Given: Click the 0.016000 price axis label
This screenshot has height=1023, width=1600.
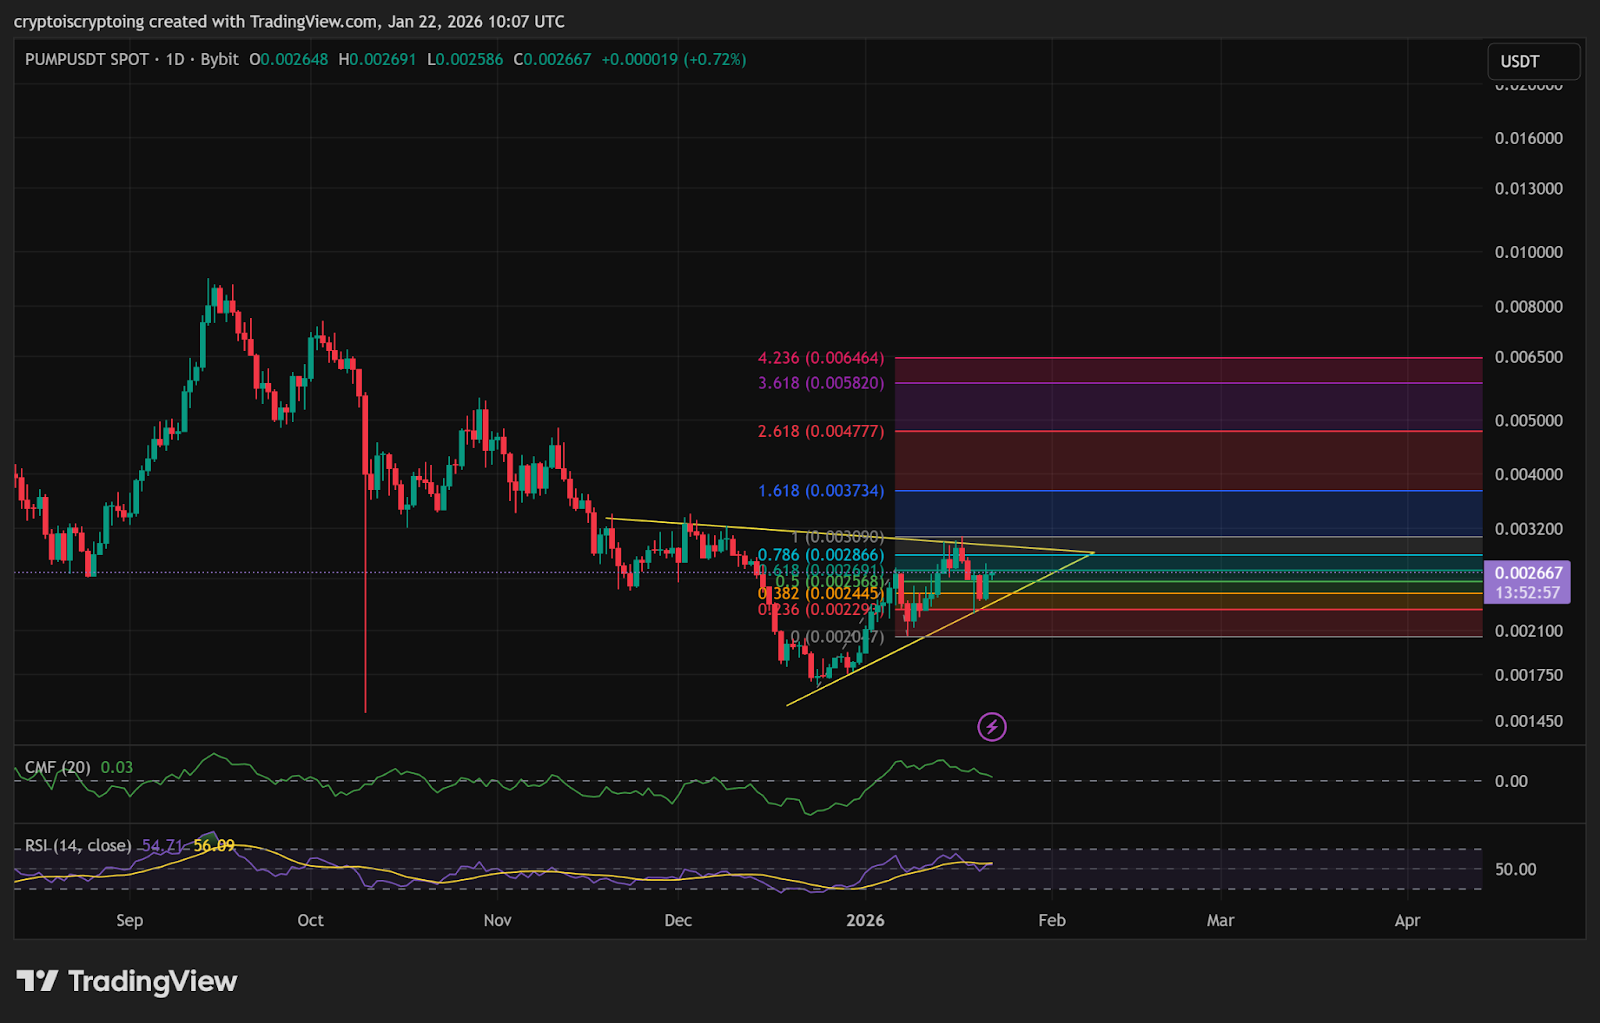Looking at the screenshot, I should [x=1528, y=138].
